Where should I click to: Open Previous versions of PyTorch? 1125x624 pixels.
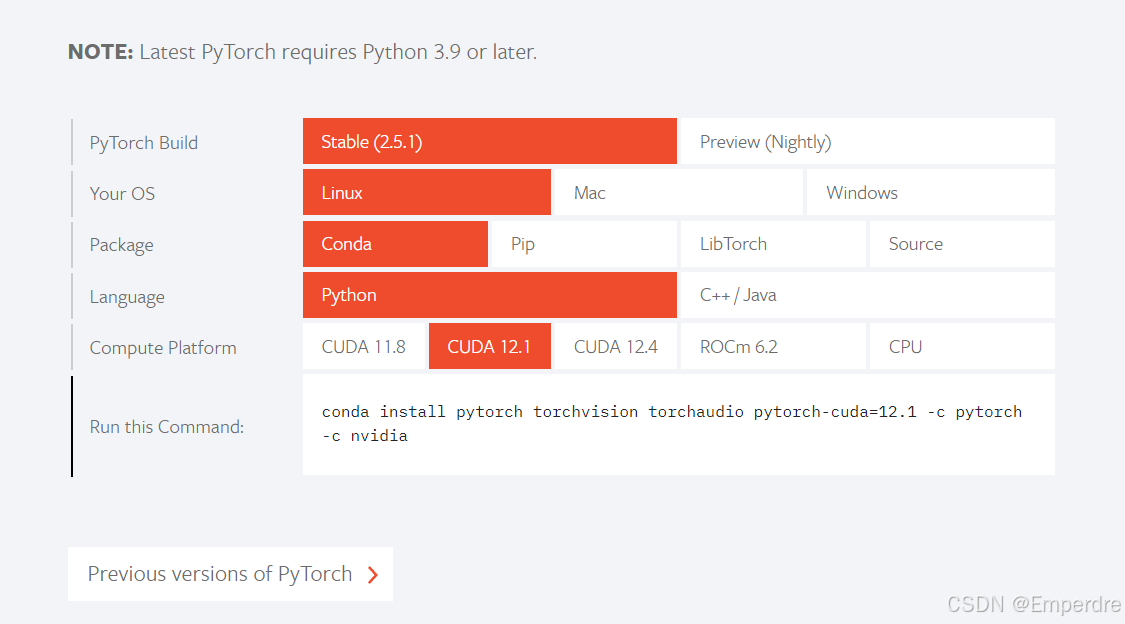tap(220, 574)
